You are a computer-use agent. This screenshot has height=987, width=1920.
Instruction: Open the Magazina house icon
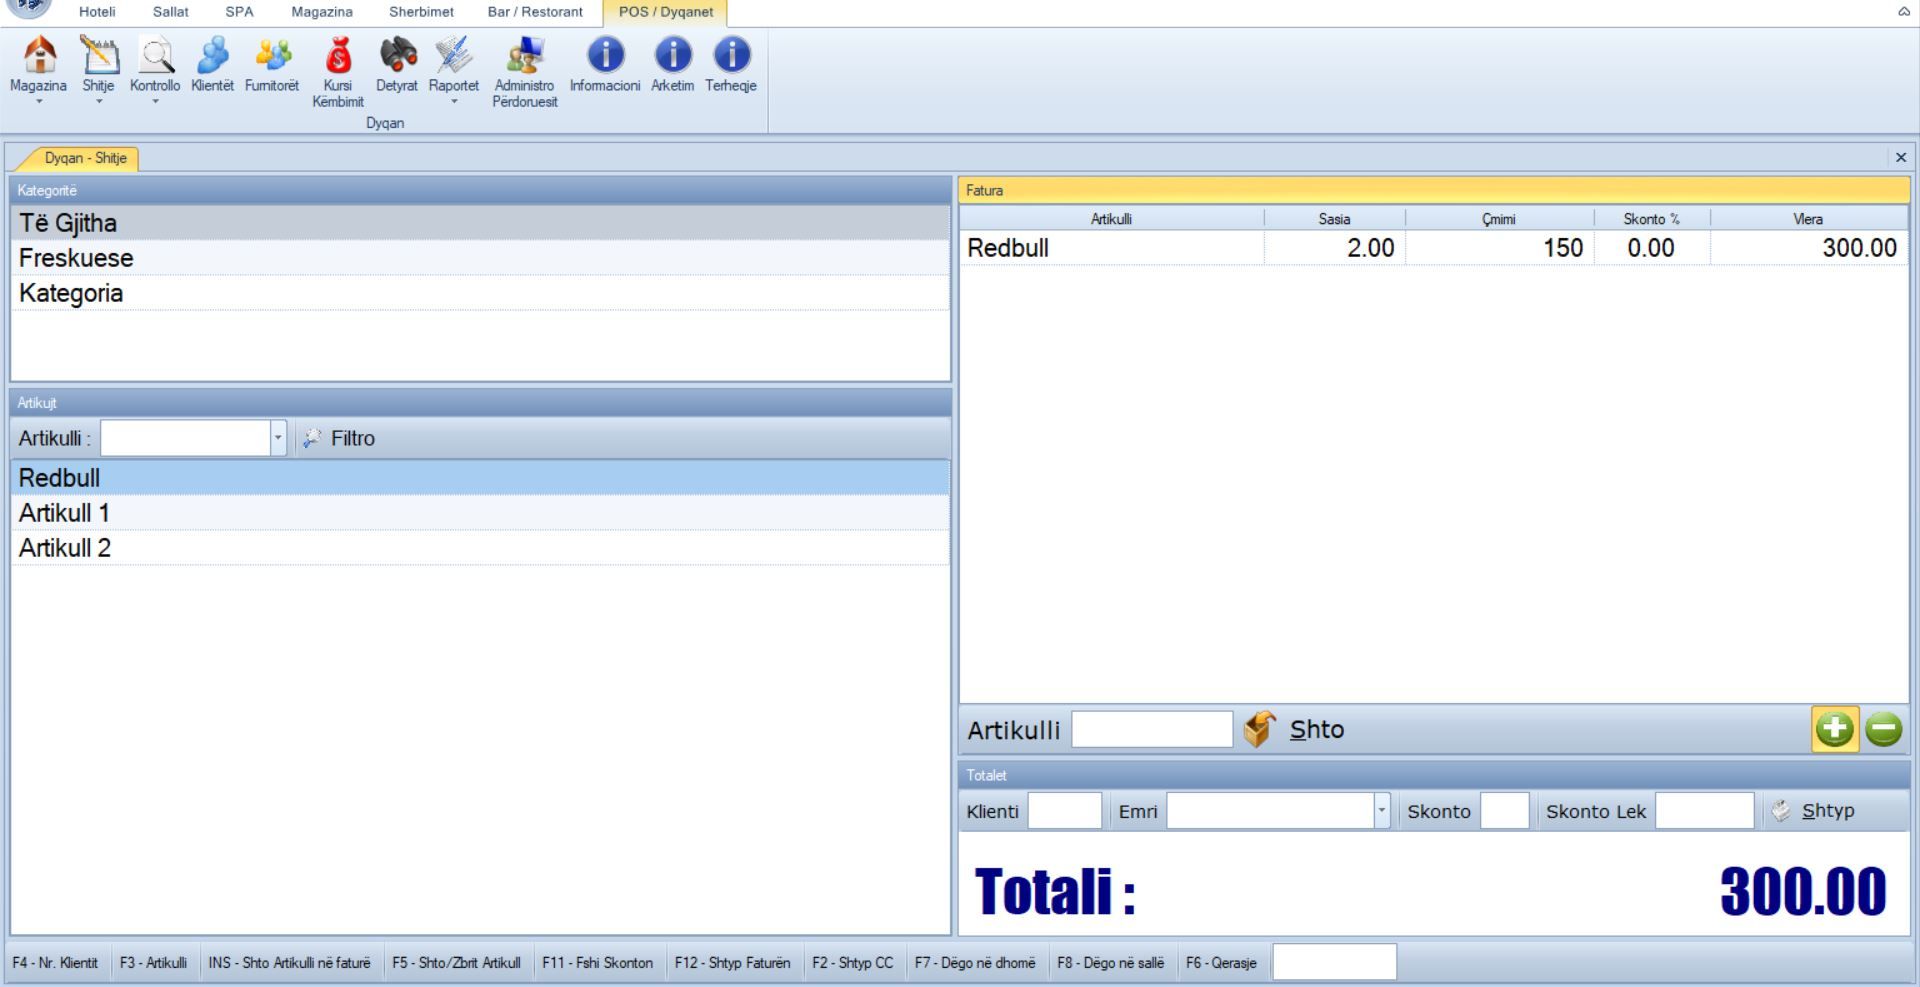[39, 56]
